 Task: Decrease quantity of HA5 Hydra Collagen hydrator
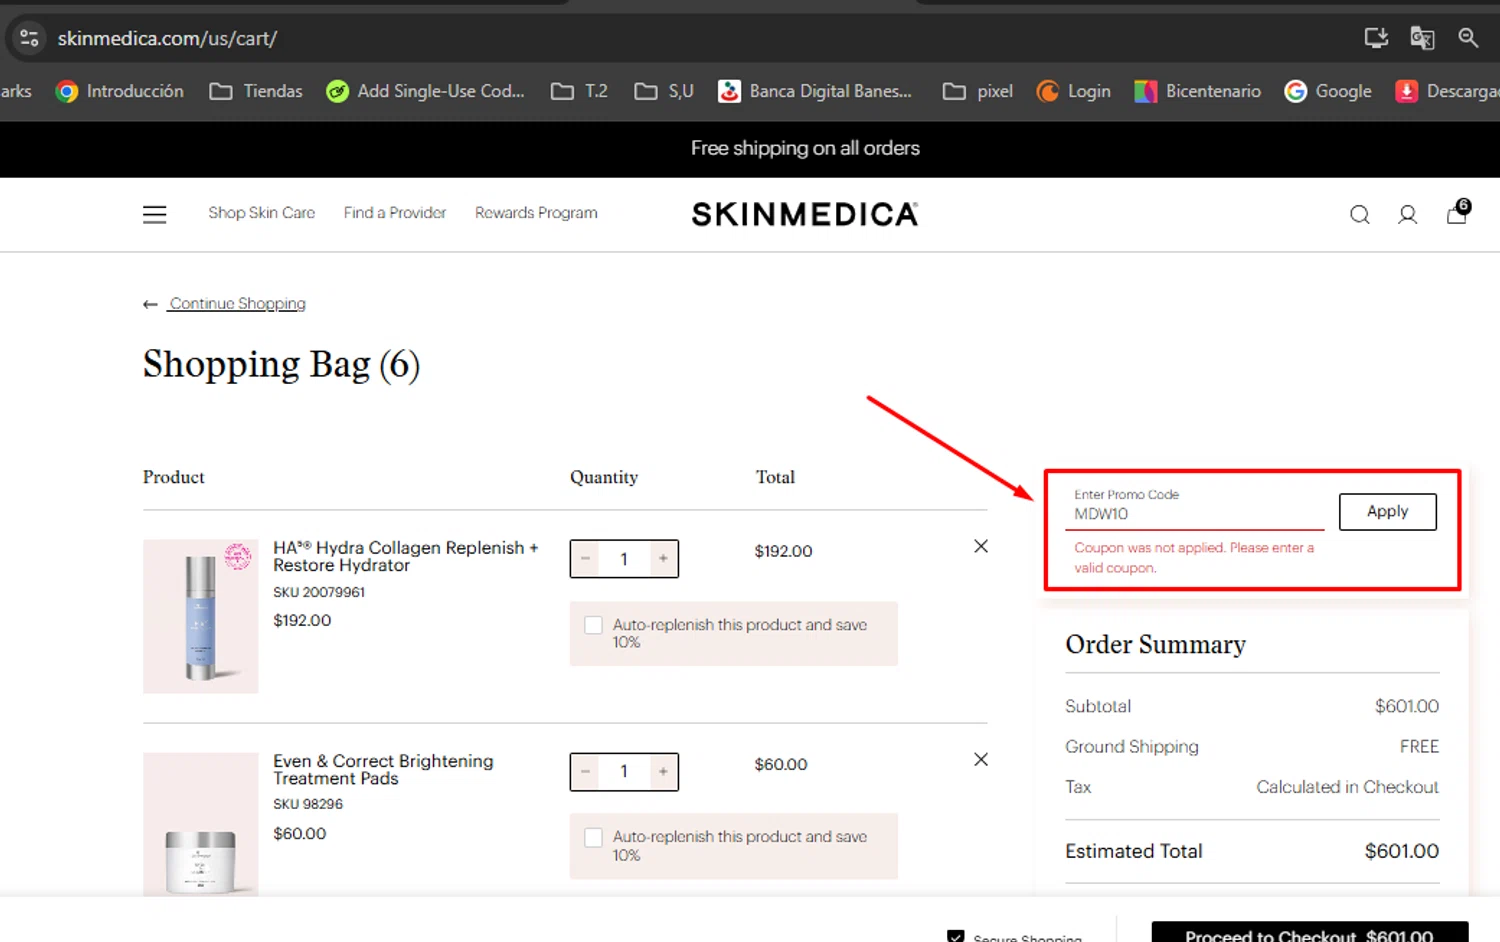pos(586,559)
